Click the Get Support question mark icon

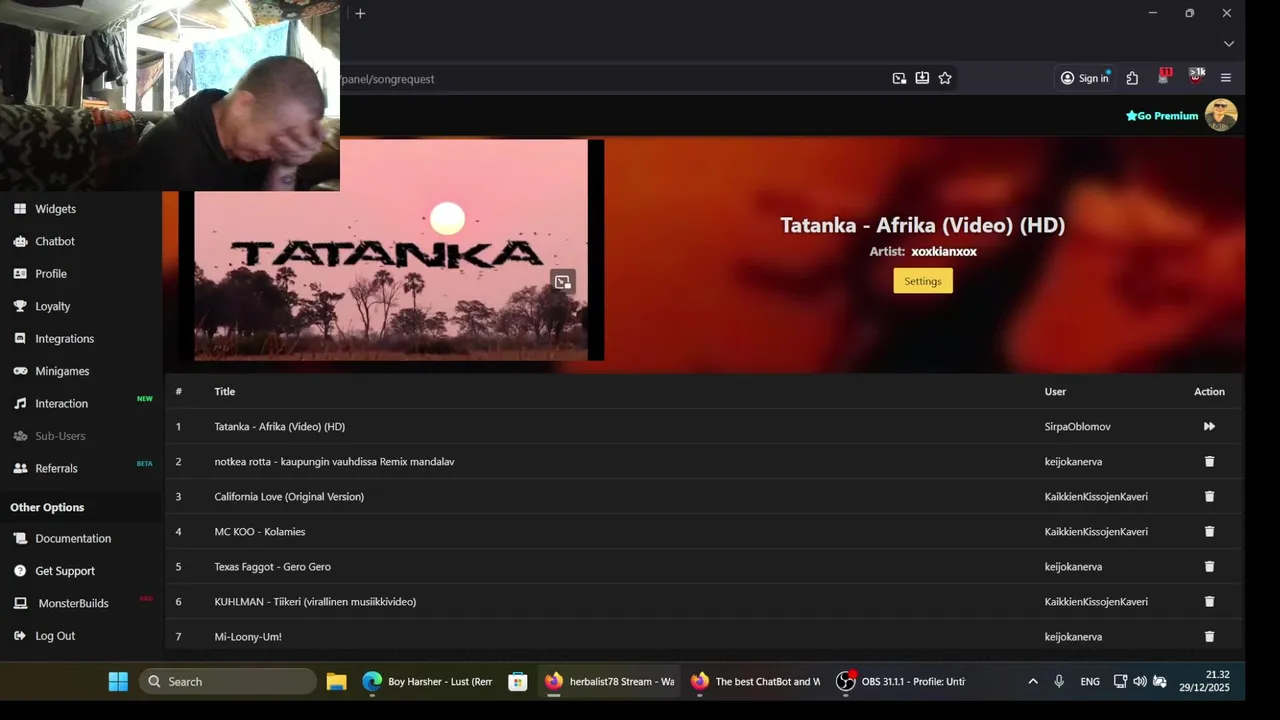pyautogui.click(x=20, y=571)
